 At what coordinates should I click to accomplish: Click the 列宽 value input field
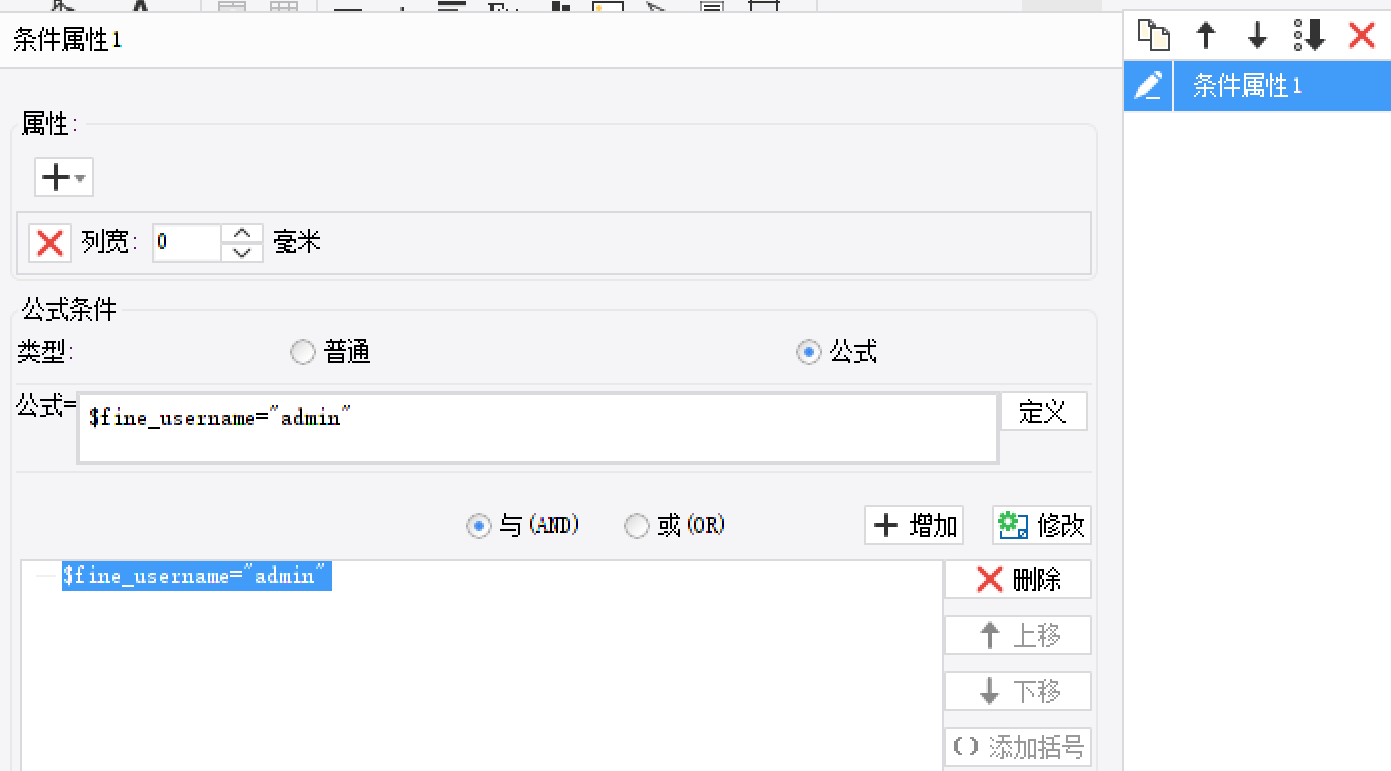pyautogui.click(x=186, y=242)
